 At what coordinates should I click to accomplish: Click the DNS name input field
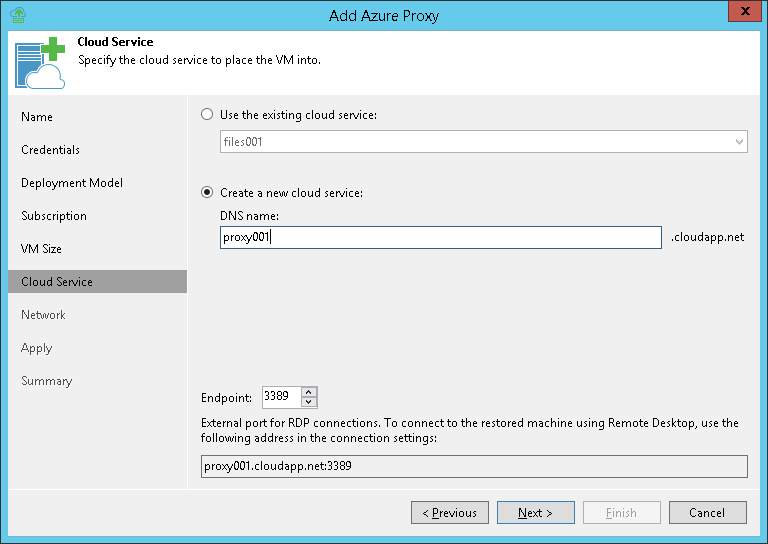(x=441, y=237)
